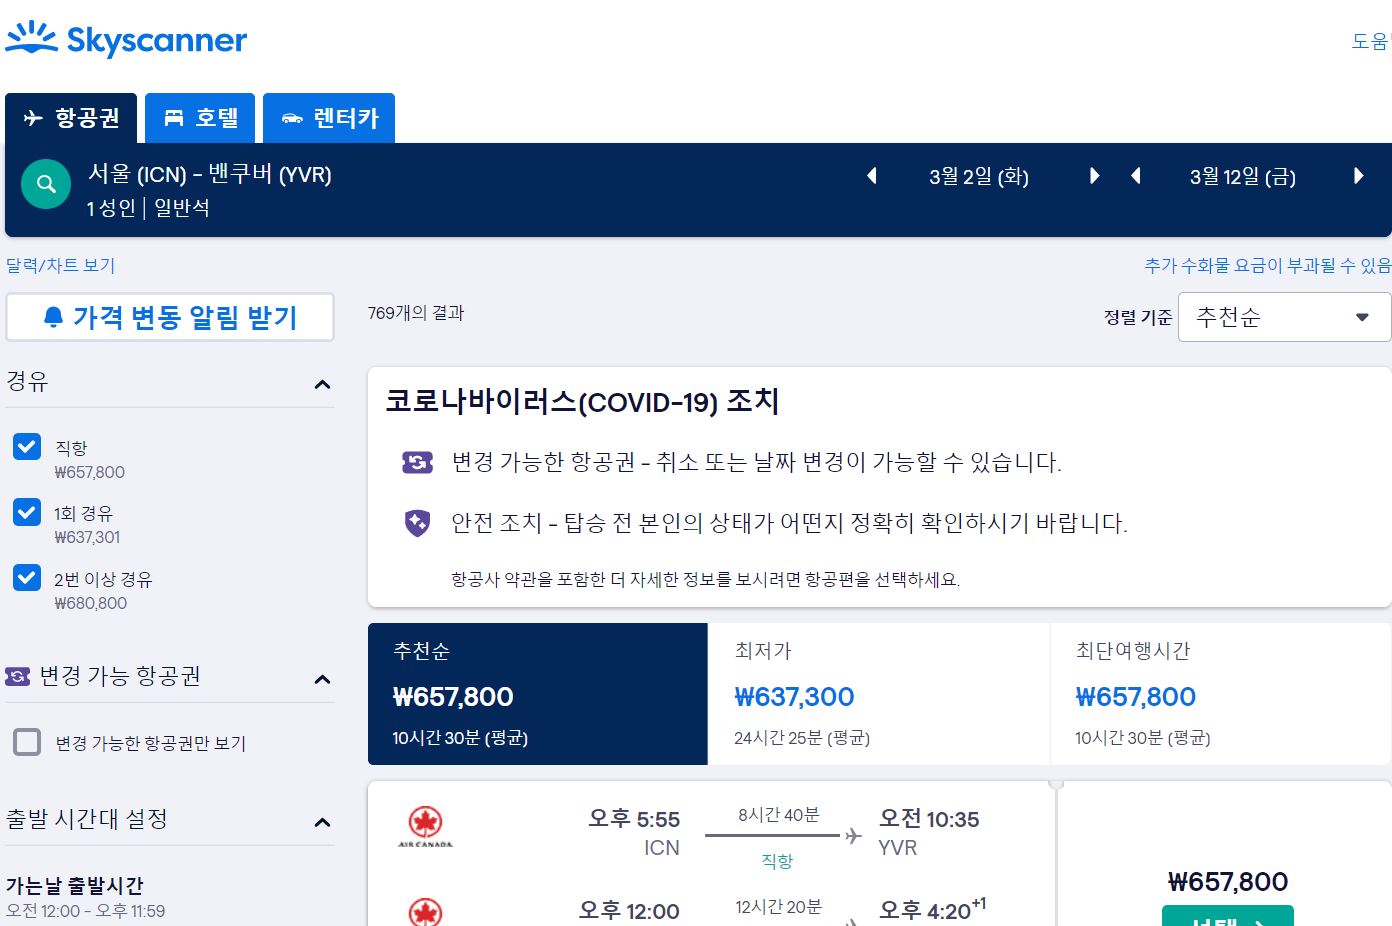Go to previous departure date from 3월 2일
The height and width of the screenshot is (926, 1392).
pyautogui.click(x=871, y=176)
